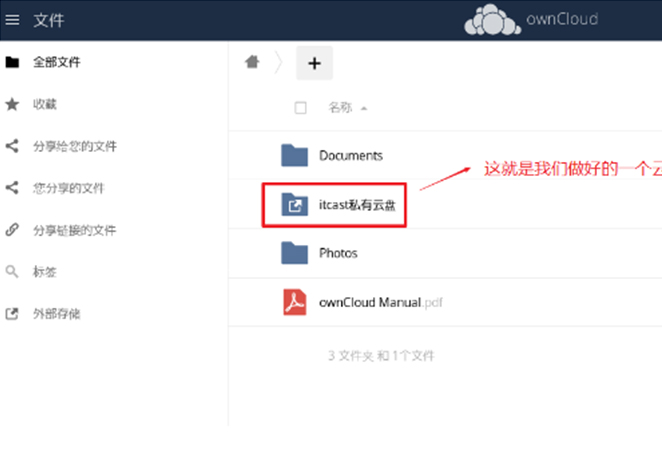Screen dimensions: 662x466
Task: Click the ownCloud cloud logo
Action: (x=491, y=20)
